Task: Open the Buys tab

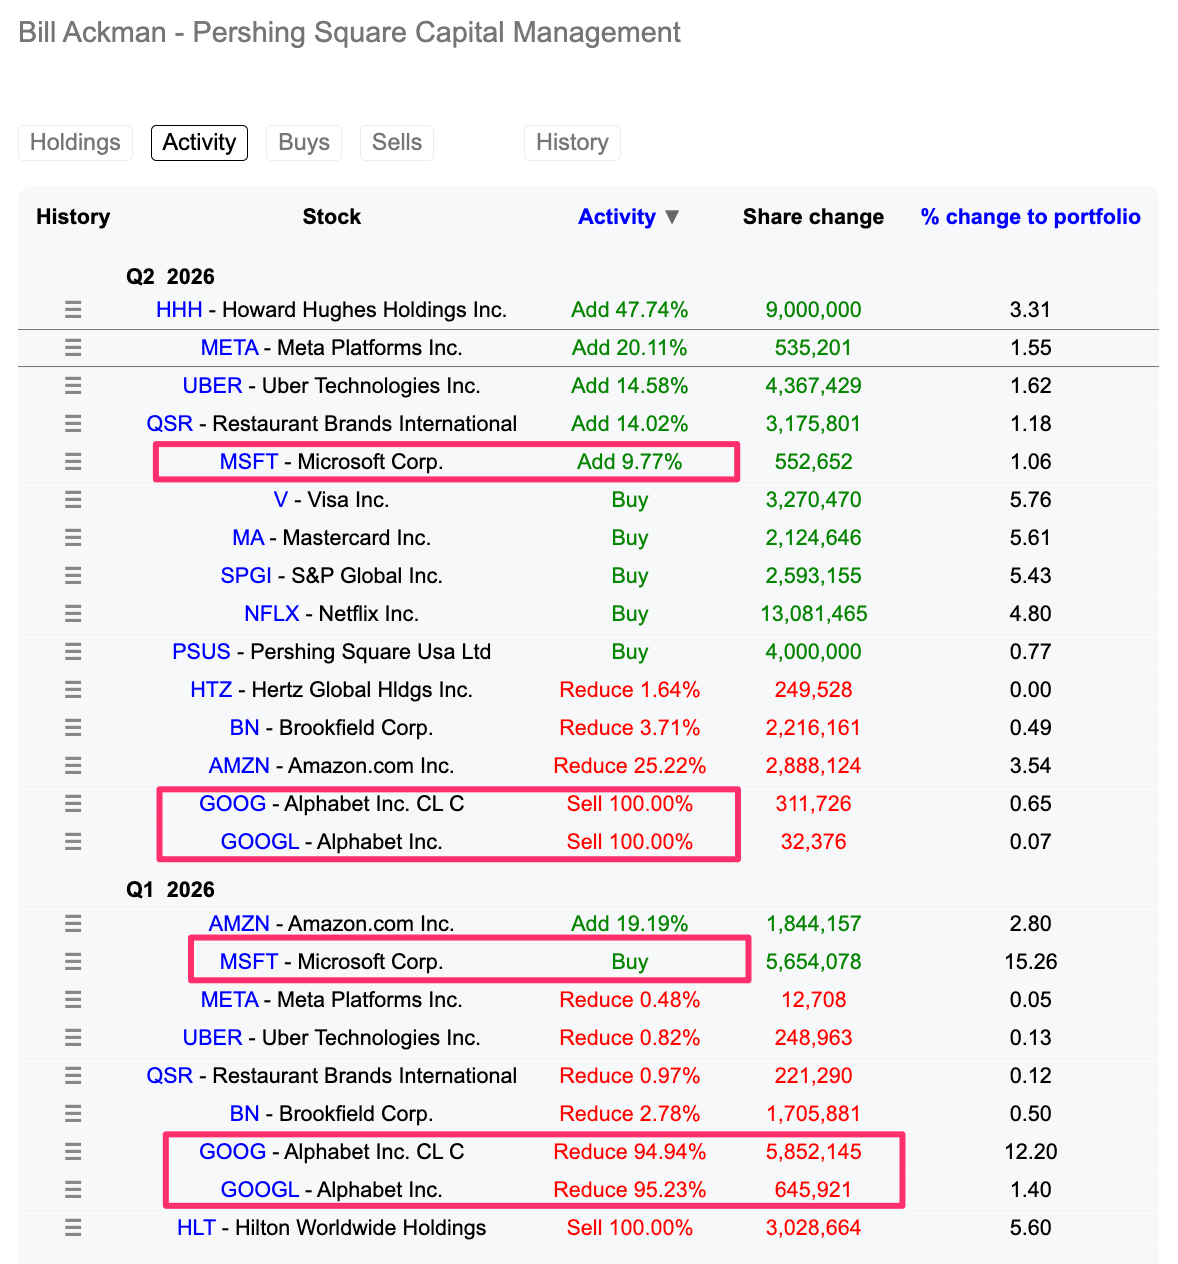Action: point(304,142)
